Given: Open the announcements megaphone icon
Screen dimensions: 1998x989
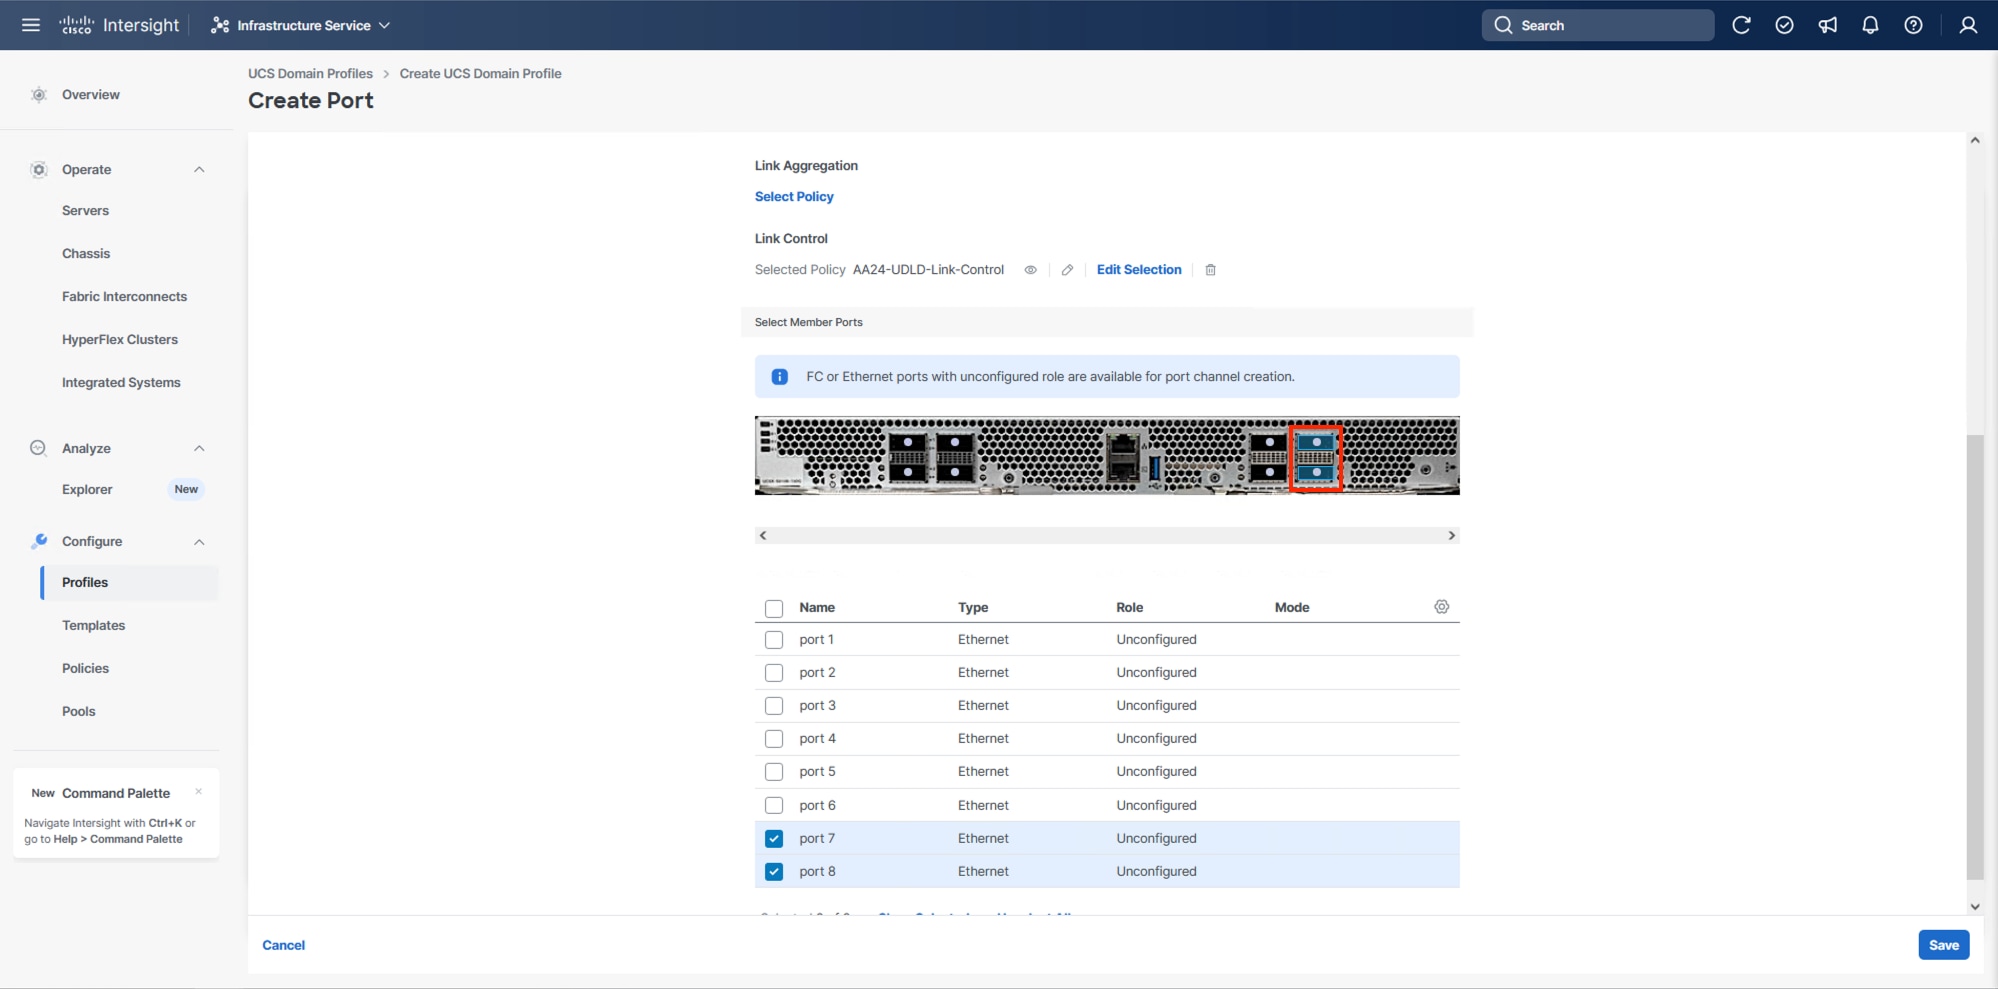Looking at the screenshot, I should click(x=1828, y=25).
